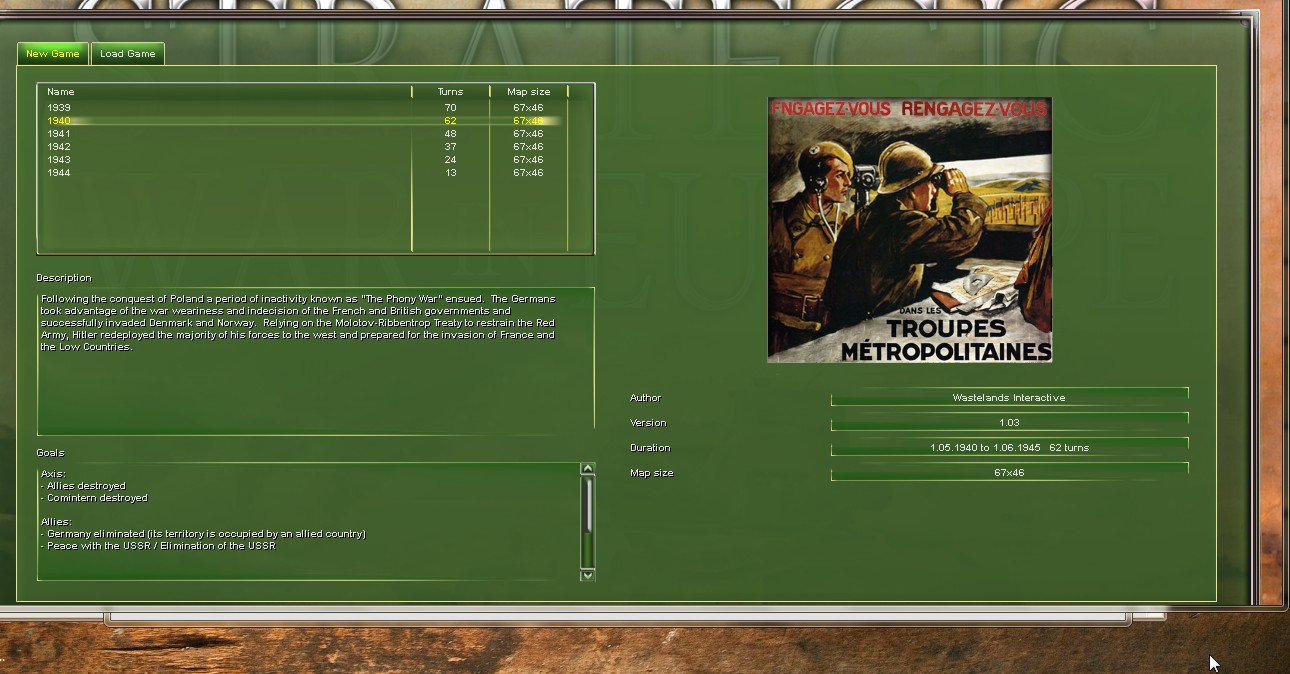Click the 'Comintern destroyed' goal line
The image size is (1290, 674).
(94, 497)
